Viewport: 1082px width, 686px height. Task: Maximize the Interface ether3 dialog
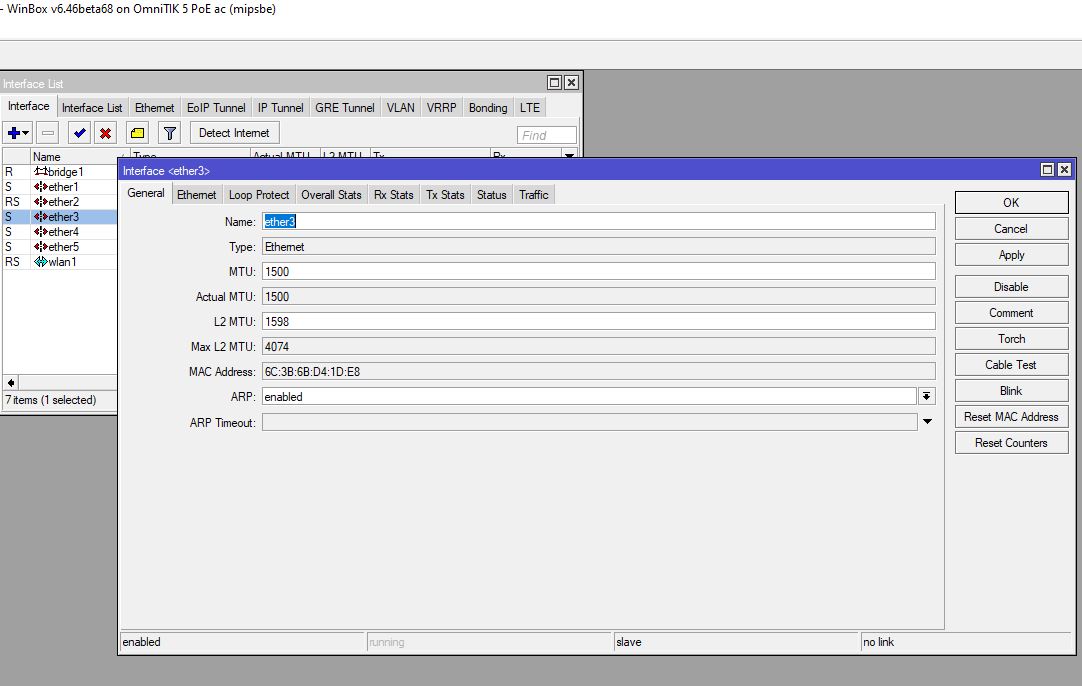click(1047, 170)
